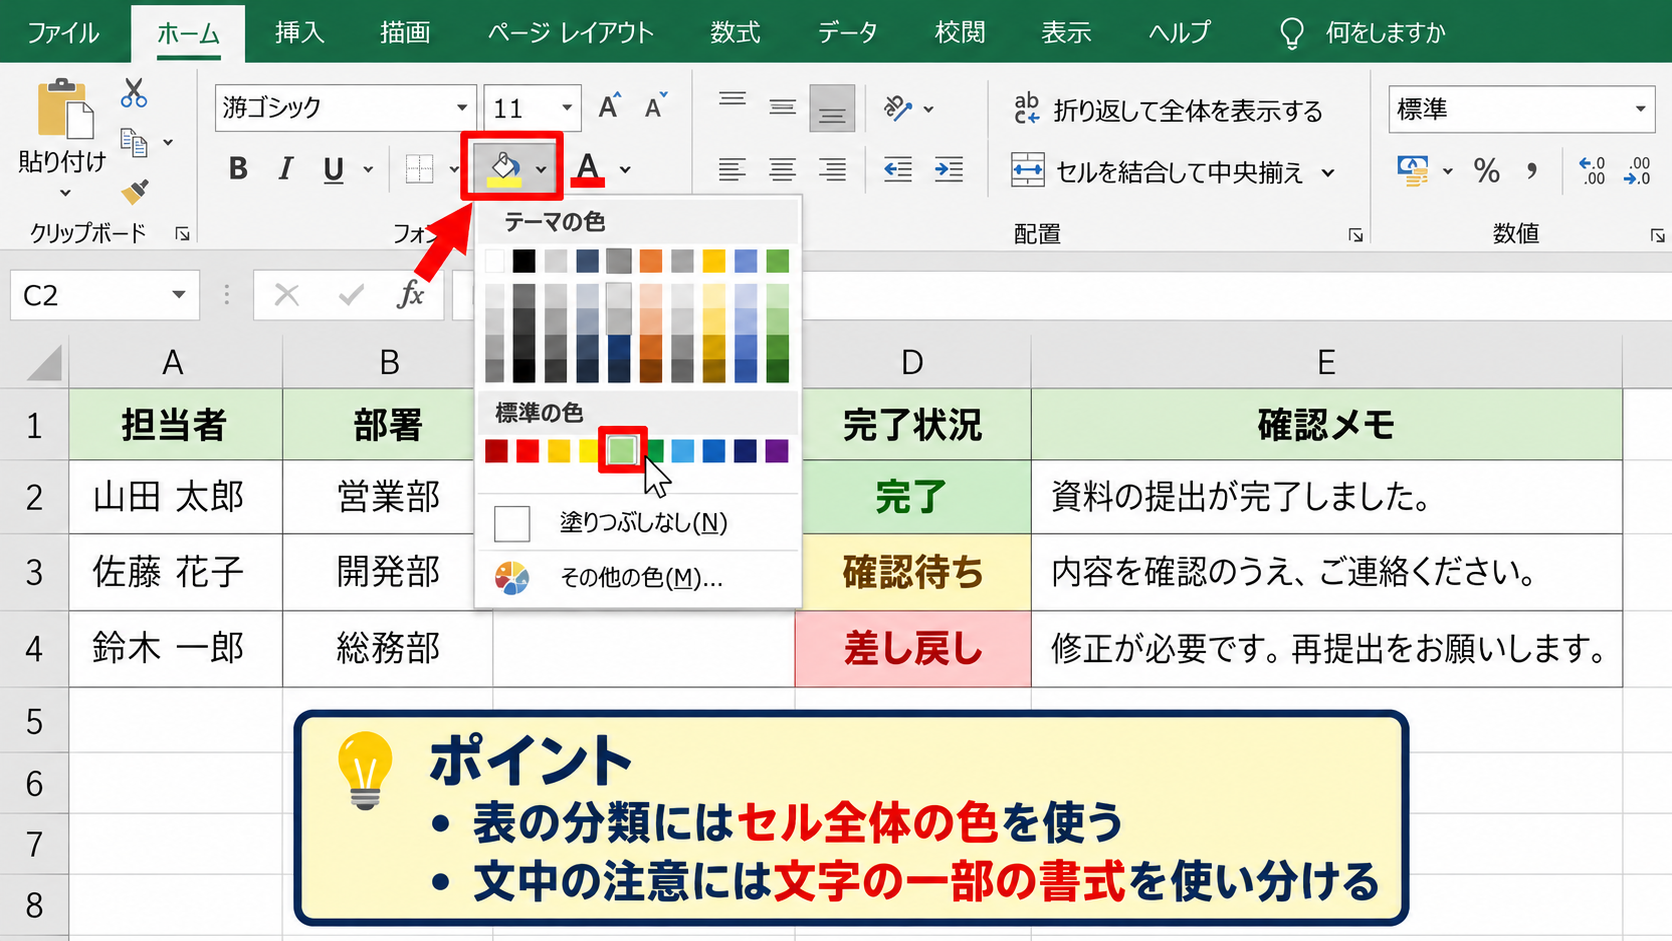Viewport: 1672px width, 941px height.
Task: Center text horizontally
Action: (x=782, y=170)
